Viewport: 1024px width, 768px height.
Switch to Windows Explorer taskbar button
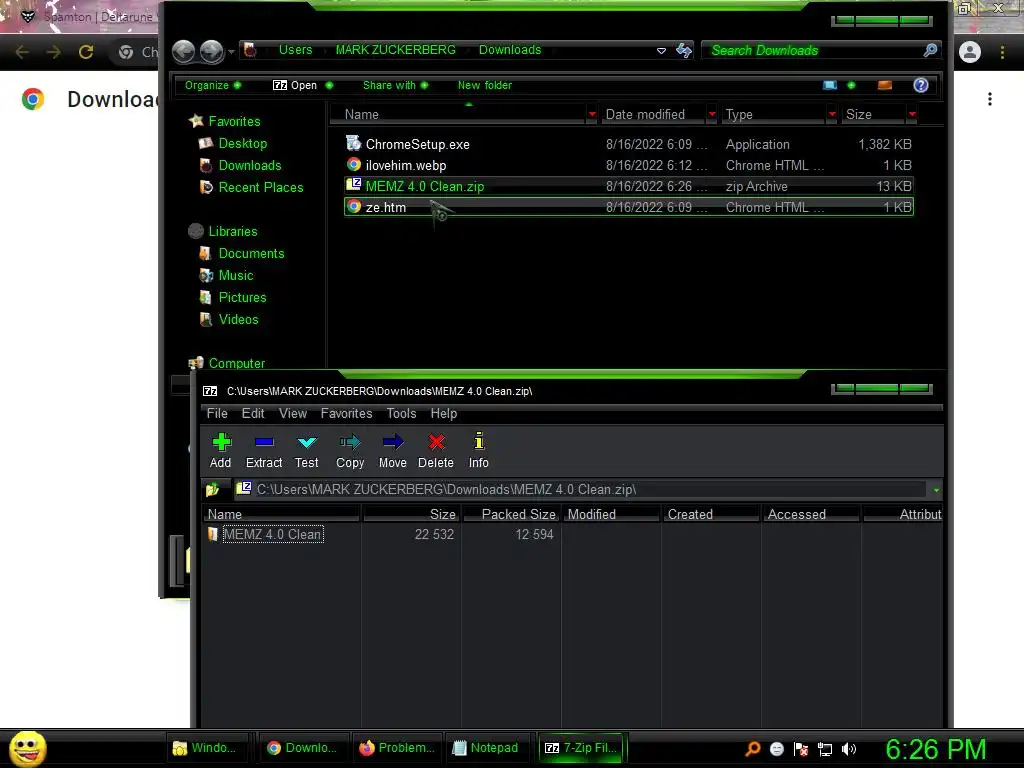pyautogui.click(x=208, y=748)
